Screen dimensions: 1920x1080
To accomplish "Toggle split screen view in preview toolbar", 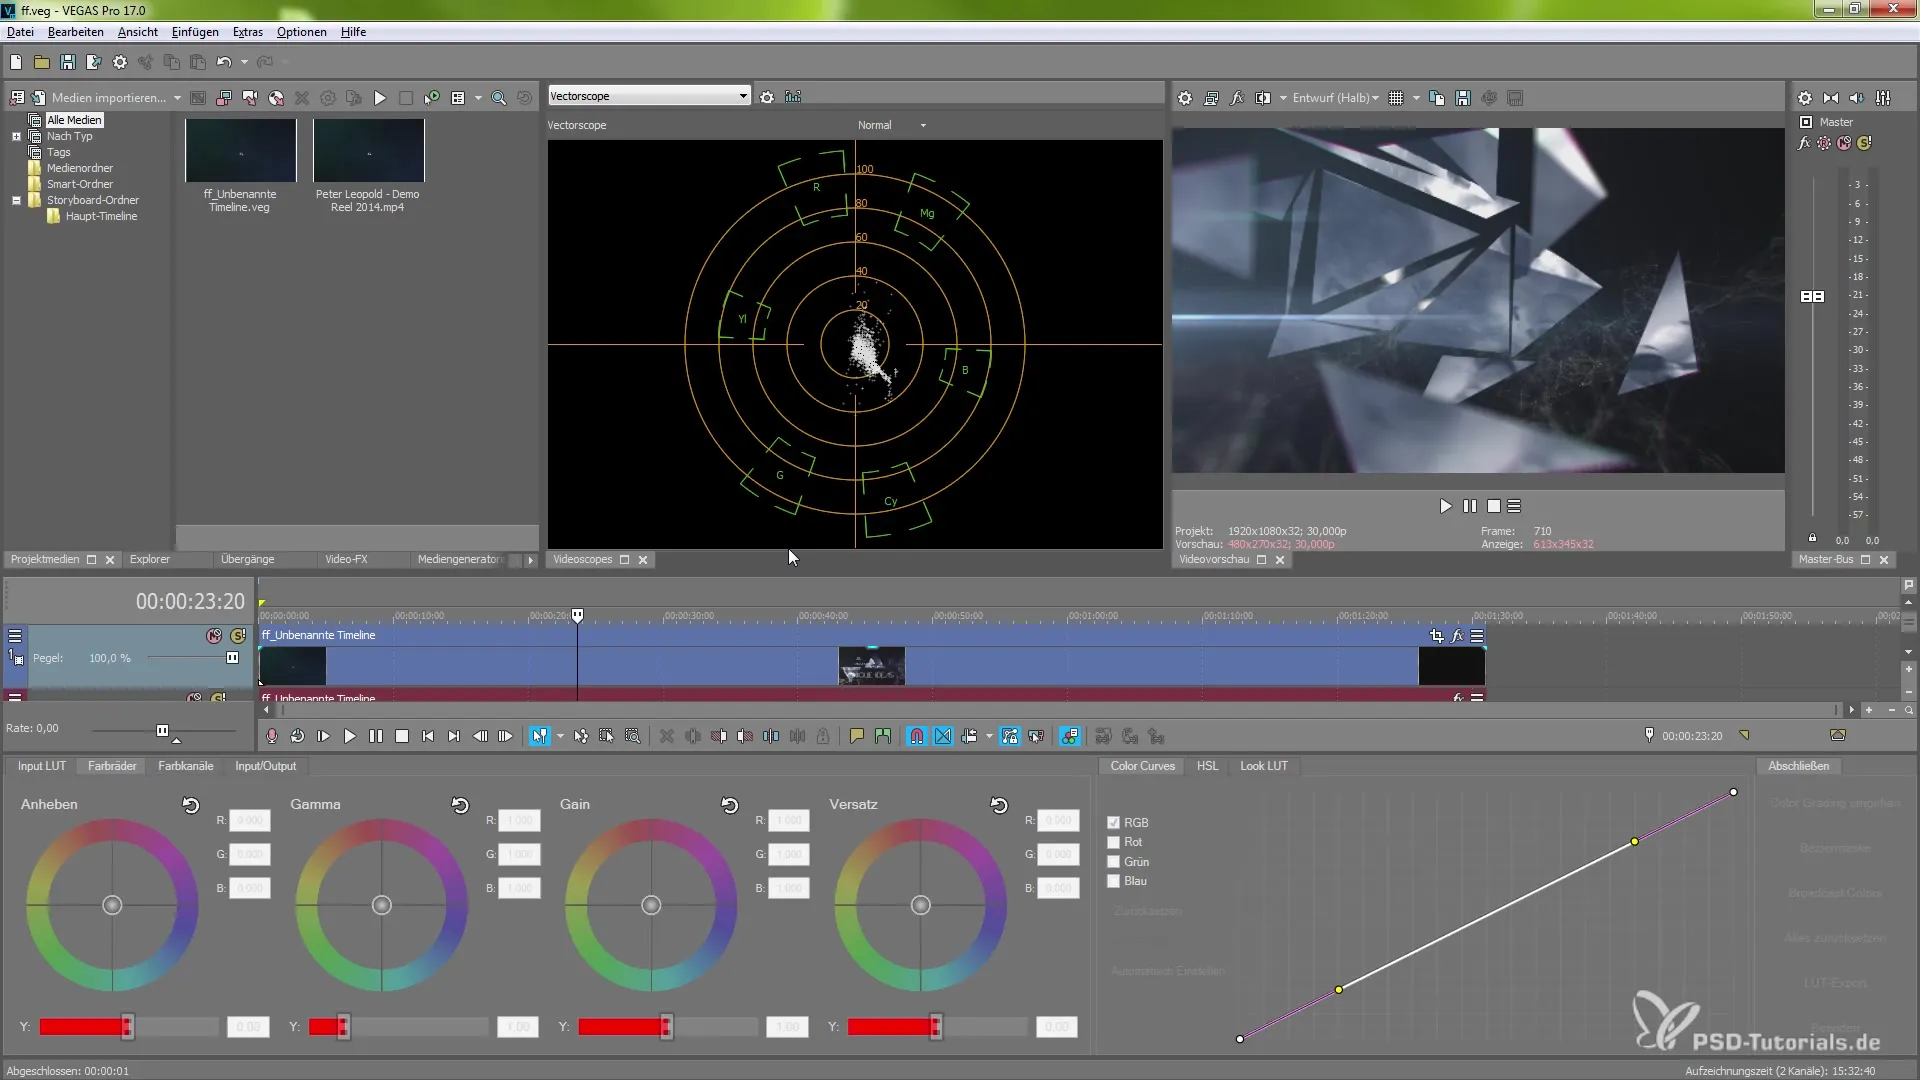I will coord(1263,98).
